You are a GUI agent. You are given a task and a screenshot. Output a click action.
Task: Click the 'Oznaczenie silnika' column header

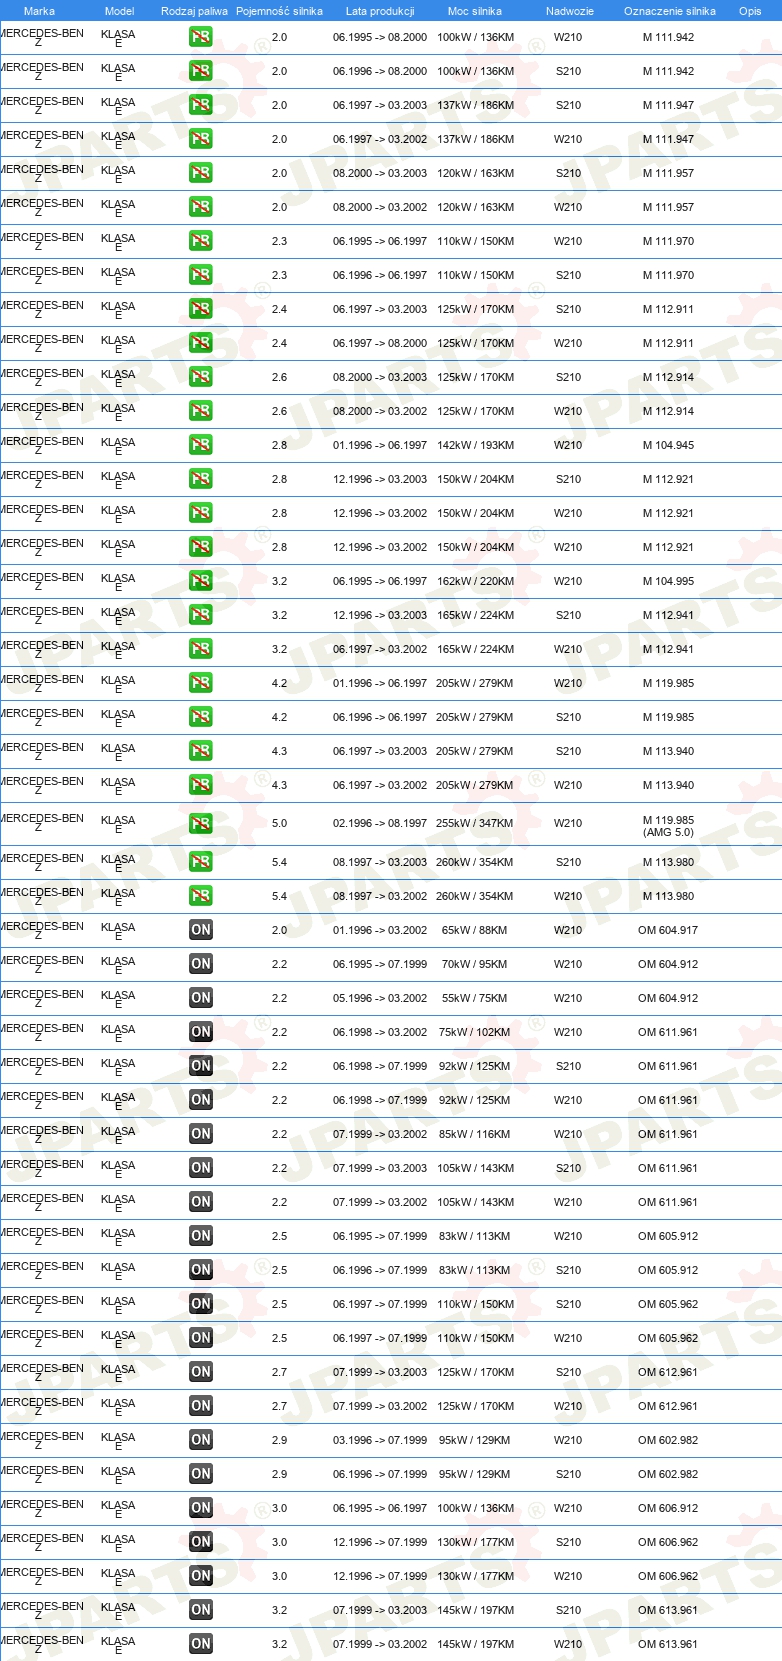click(x=670, y=11)
